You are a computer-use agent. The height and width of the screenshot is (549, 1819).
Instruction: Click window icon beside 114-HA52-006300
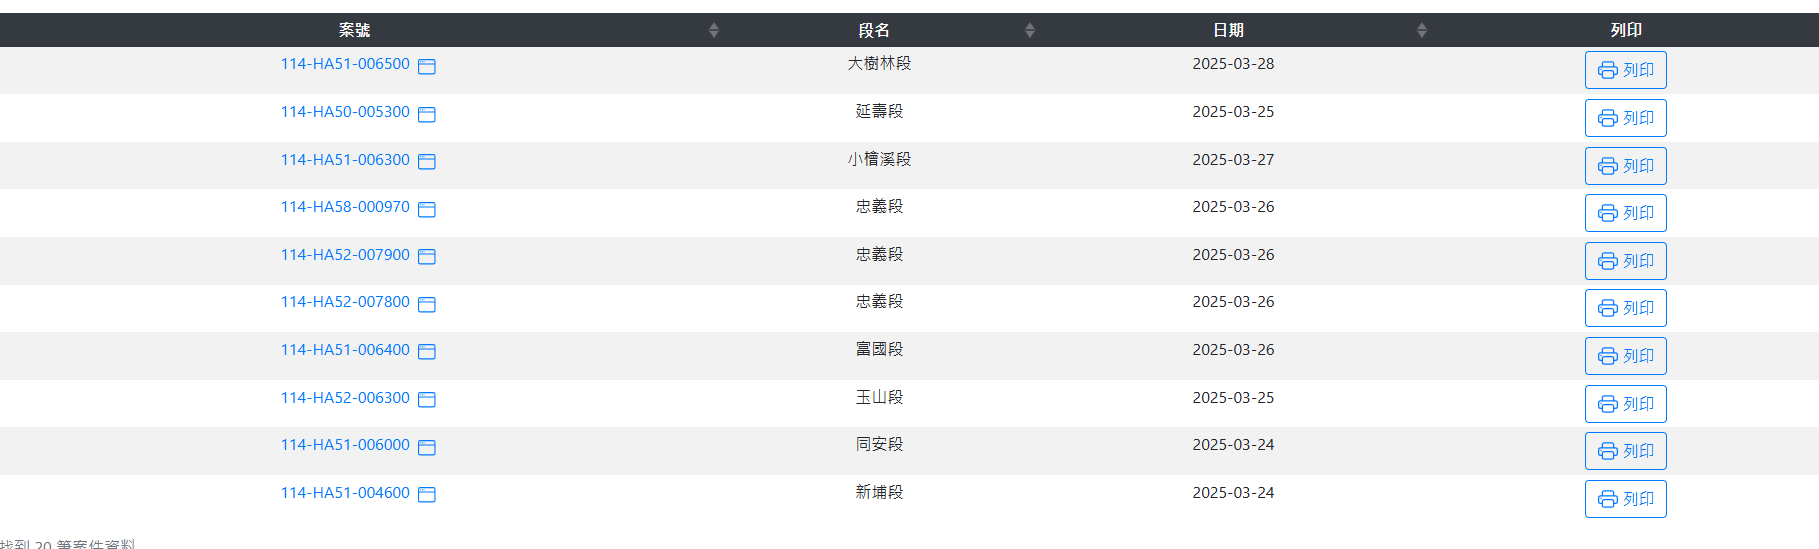pyautogui.click(x=426, y=399)
